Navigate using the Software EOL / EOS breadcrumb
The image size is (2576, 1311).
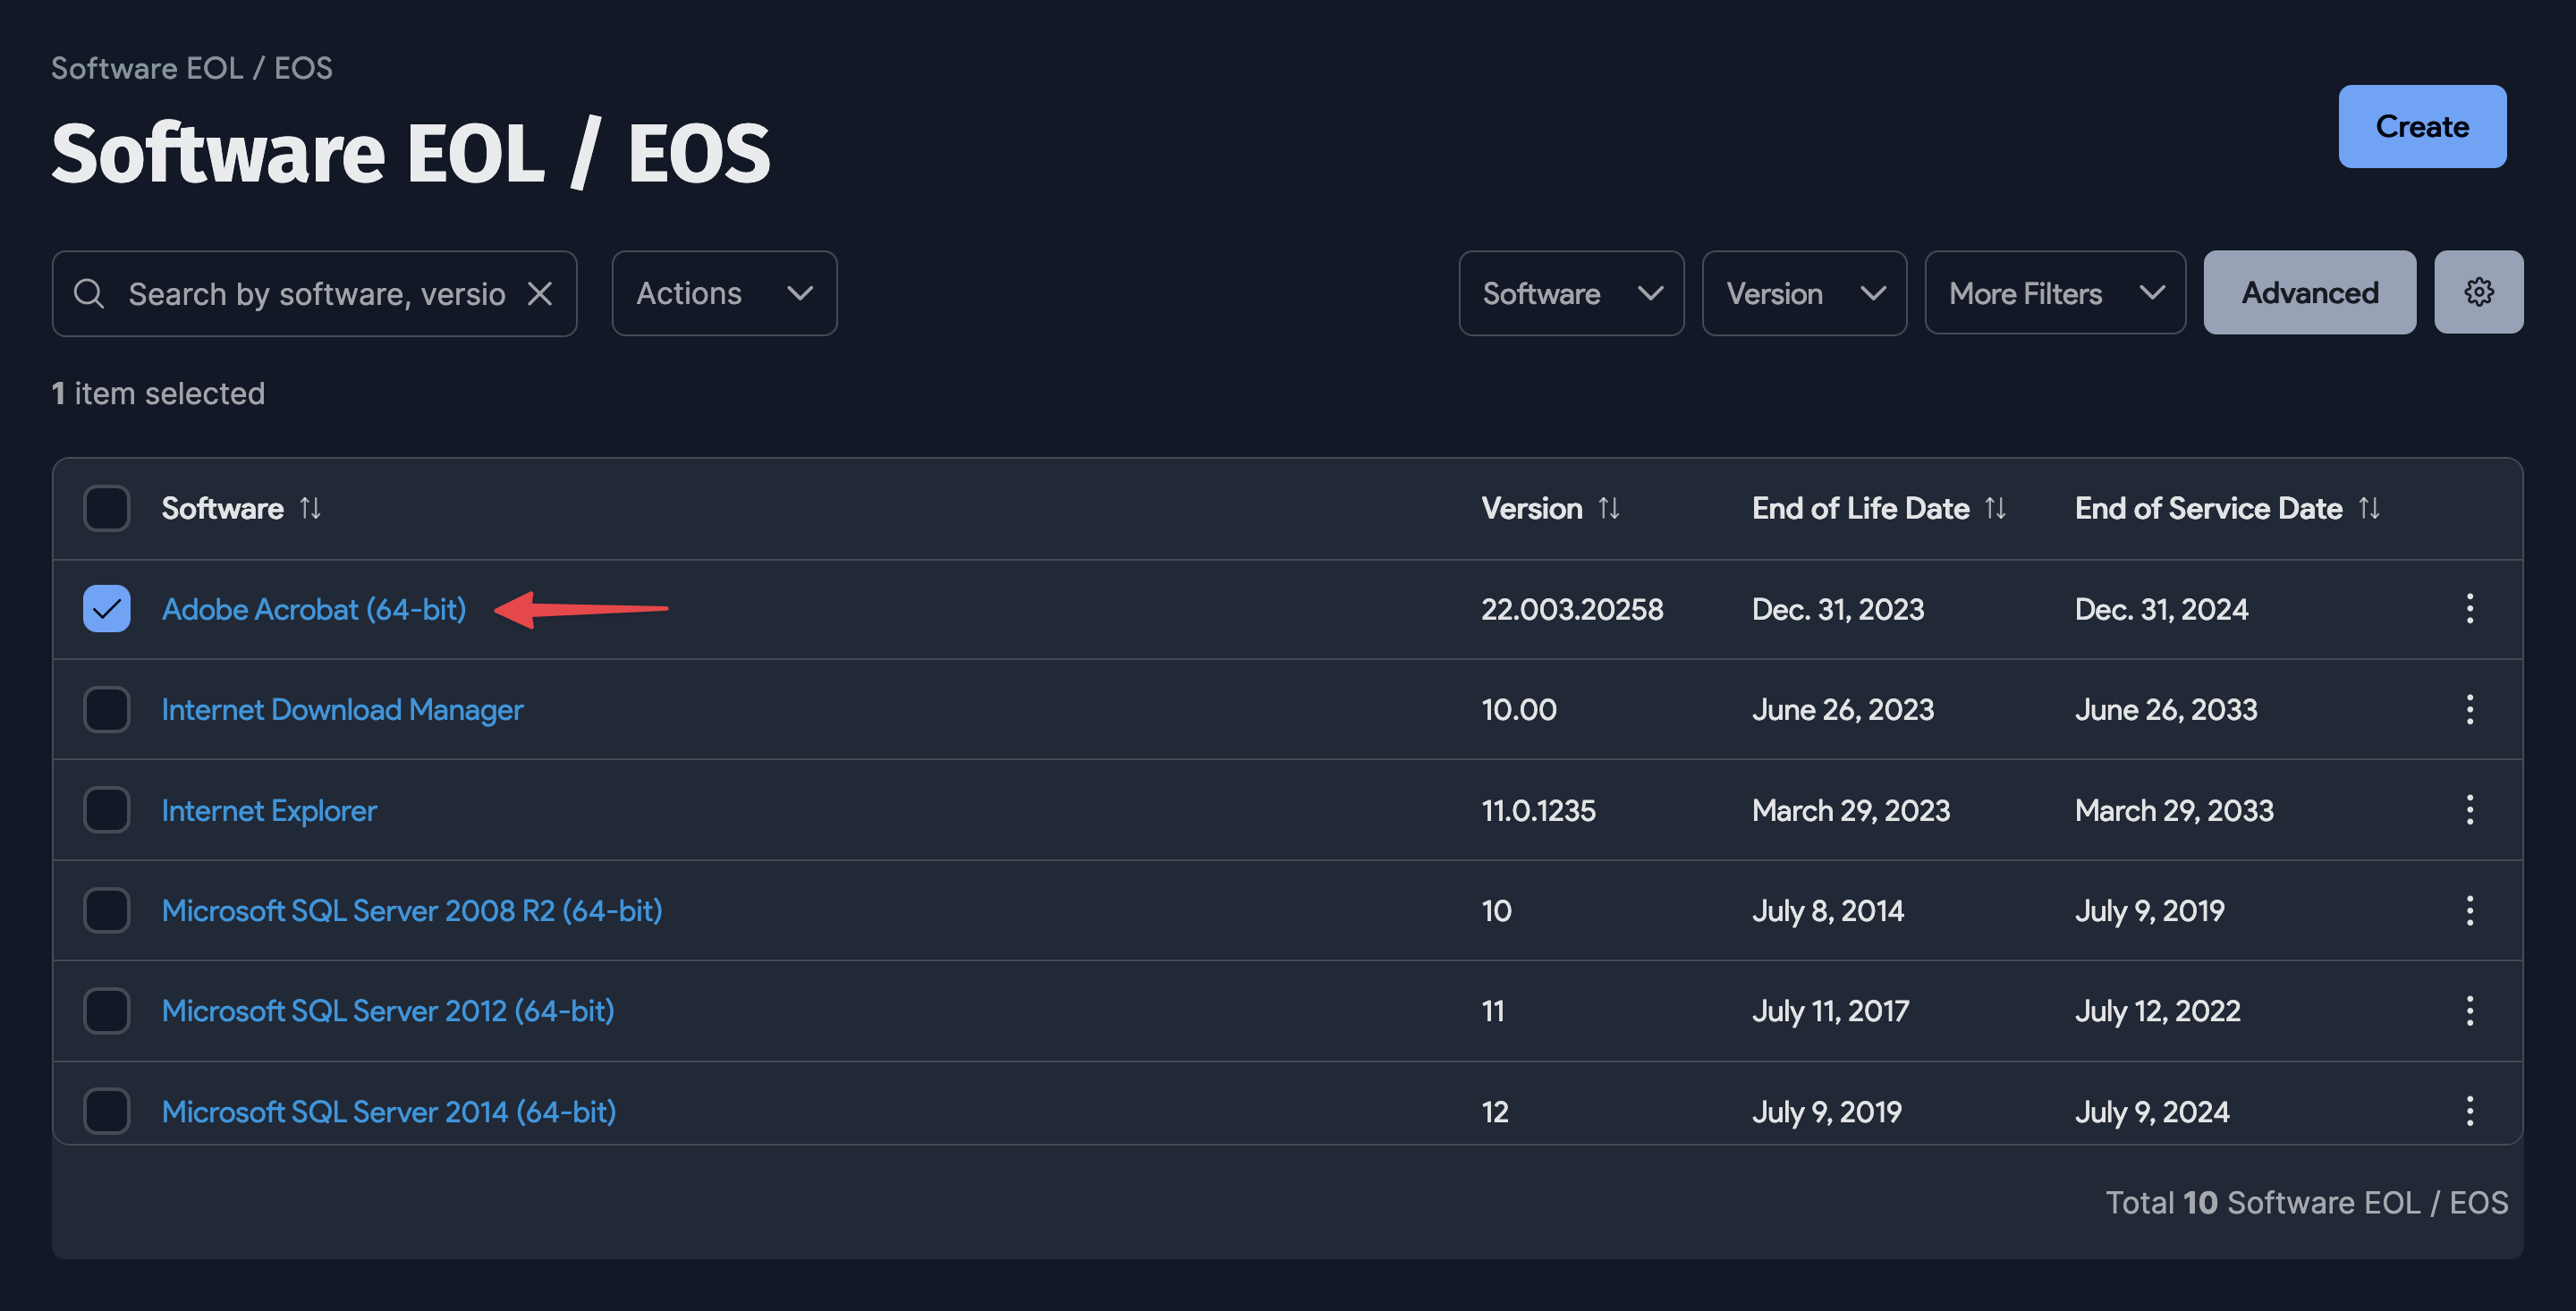click(x=192, y=68)
